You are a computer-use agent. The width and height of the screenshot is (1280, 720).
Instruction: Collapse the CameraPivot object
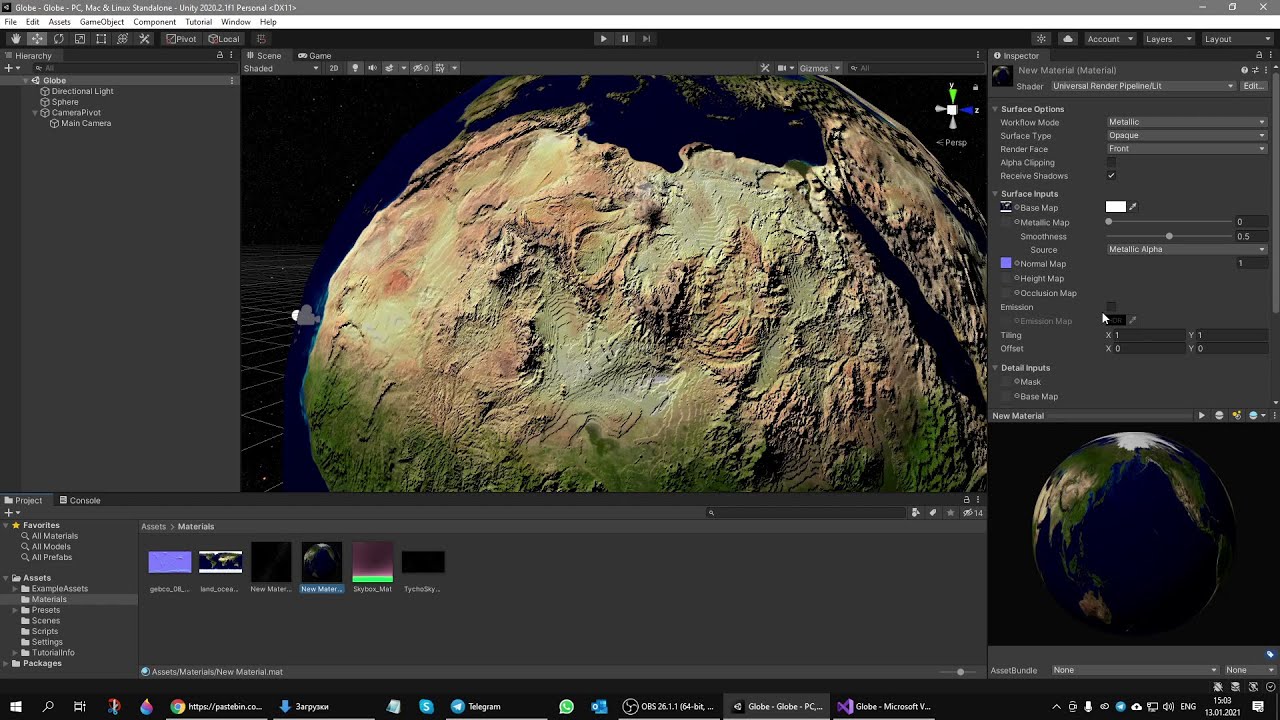point(34,112)
